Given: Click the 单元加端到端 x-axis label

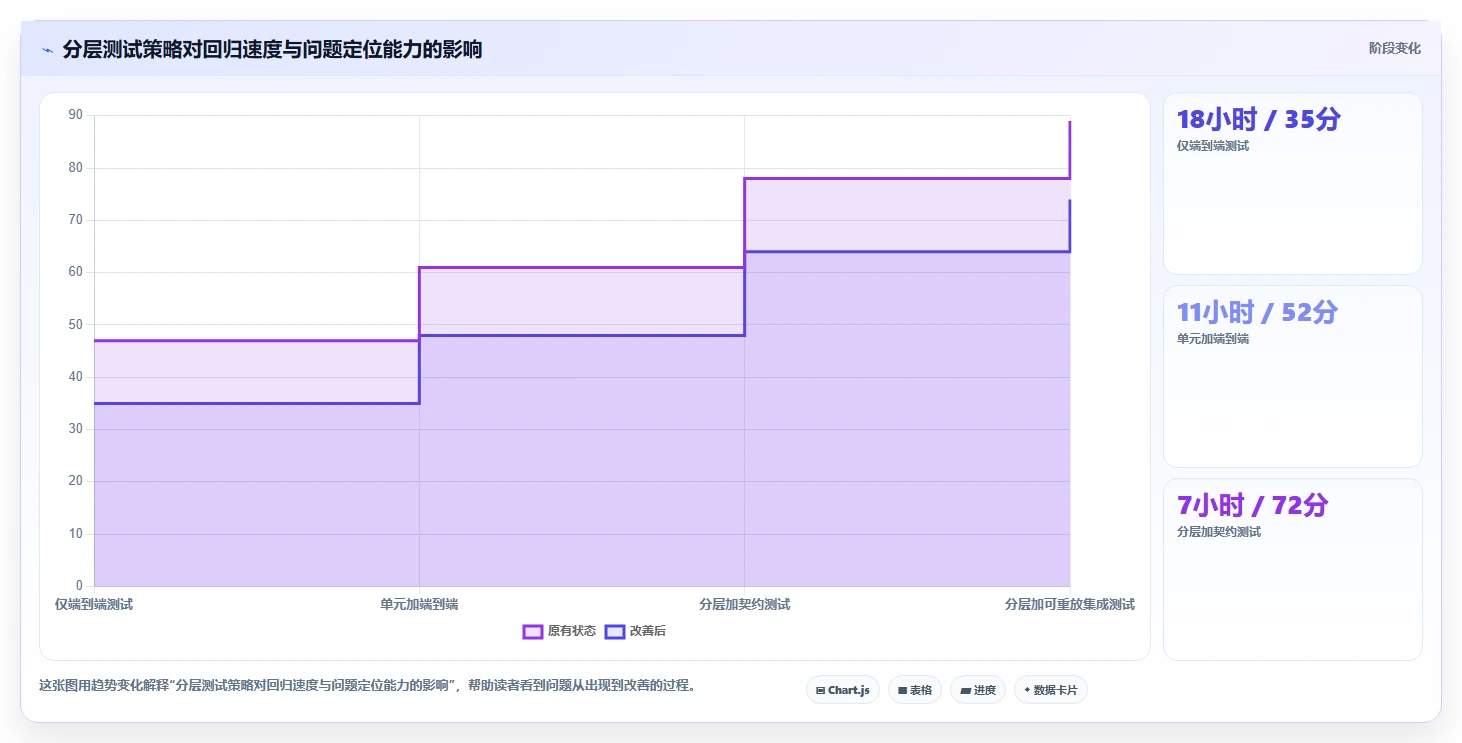Looking at the screenshot, I should tap(419, 604).
